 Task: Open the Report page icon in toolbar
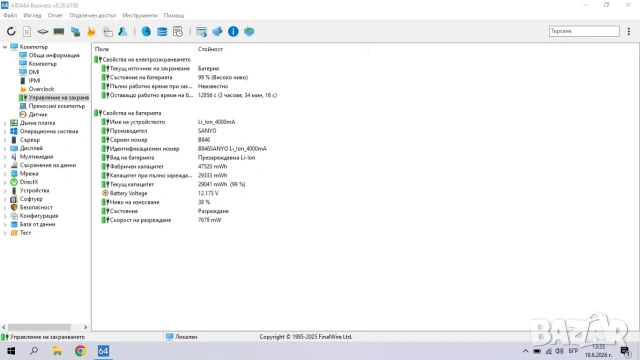(x=27, y=31)
